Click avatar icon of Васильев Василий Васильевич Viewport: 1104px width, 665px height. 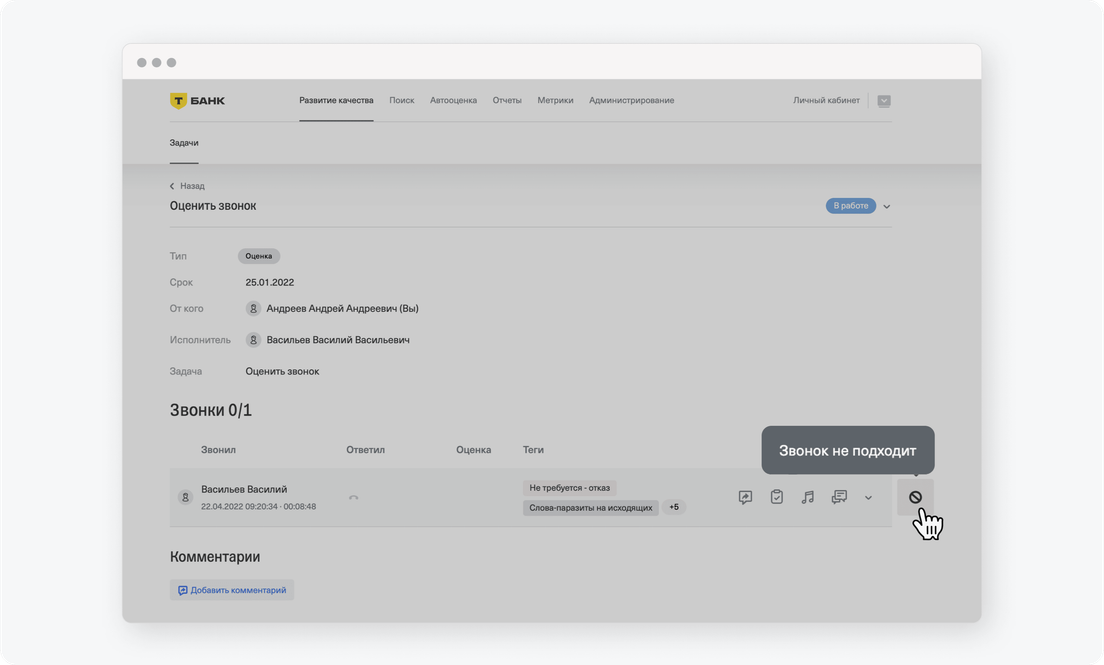[x=253, y=340]
